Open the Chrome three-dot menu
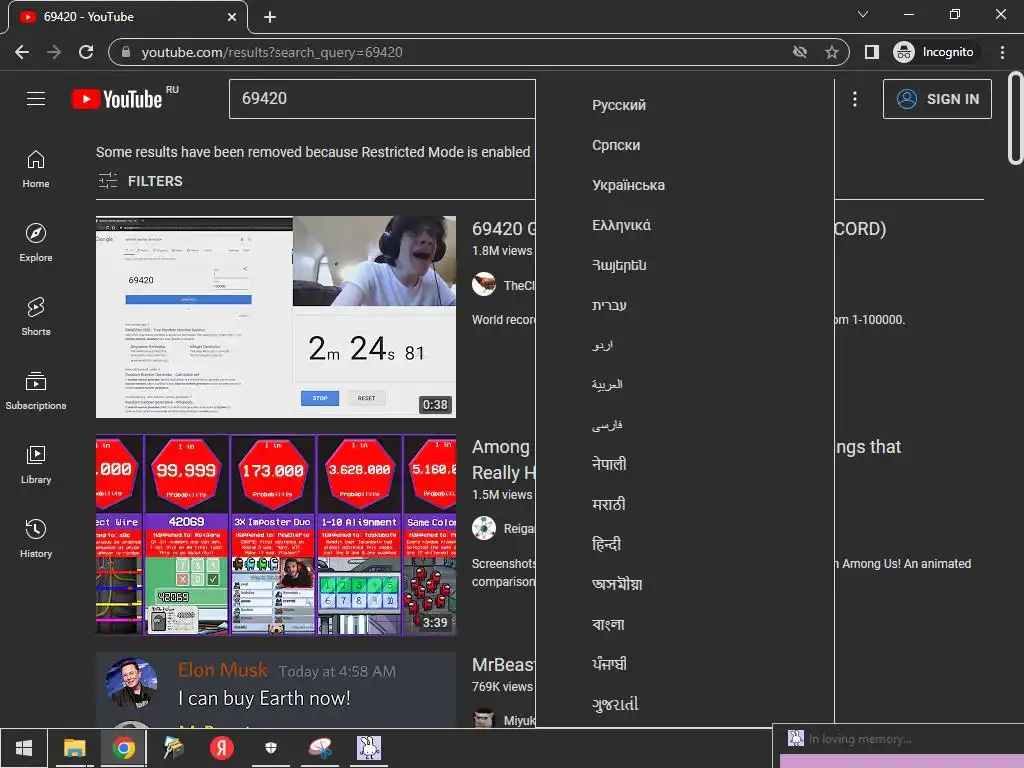 click(x=1002, y=52)
